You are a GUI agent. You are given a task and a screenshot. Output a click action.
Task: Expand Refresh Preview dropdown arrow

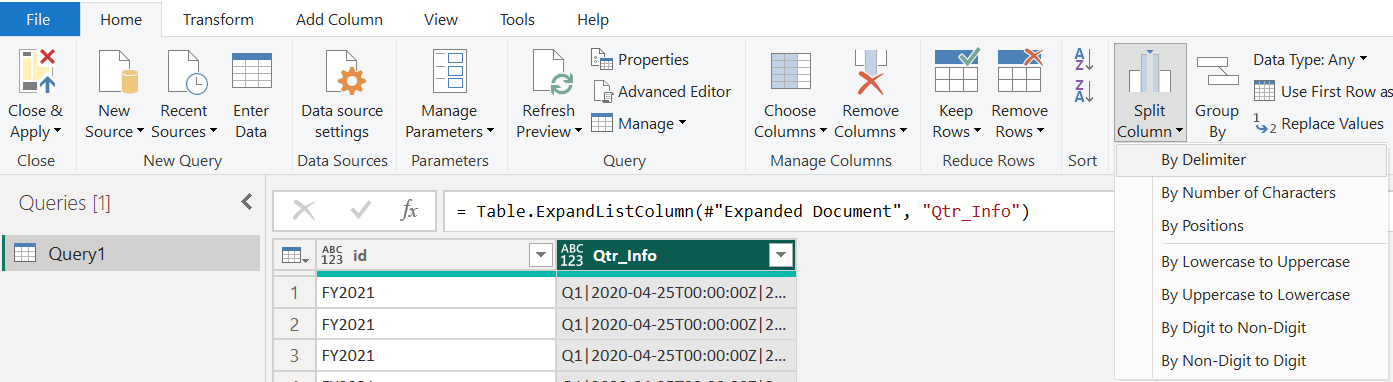578,132
